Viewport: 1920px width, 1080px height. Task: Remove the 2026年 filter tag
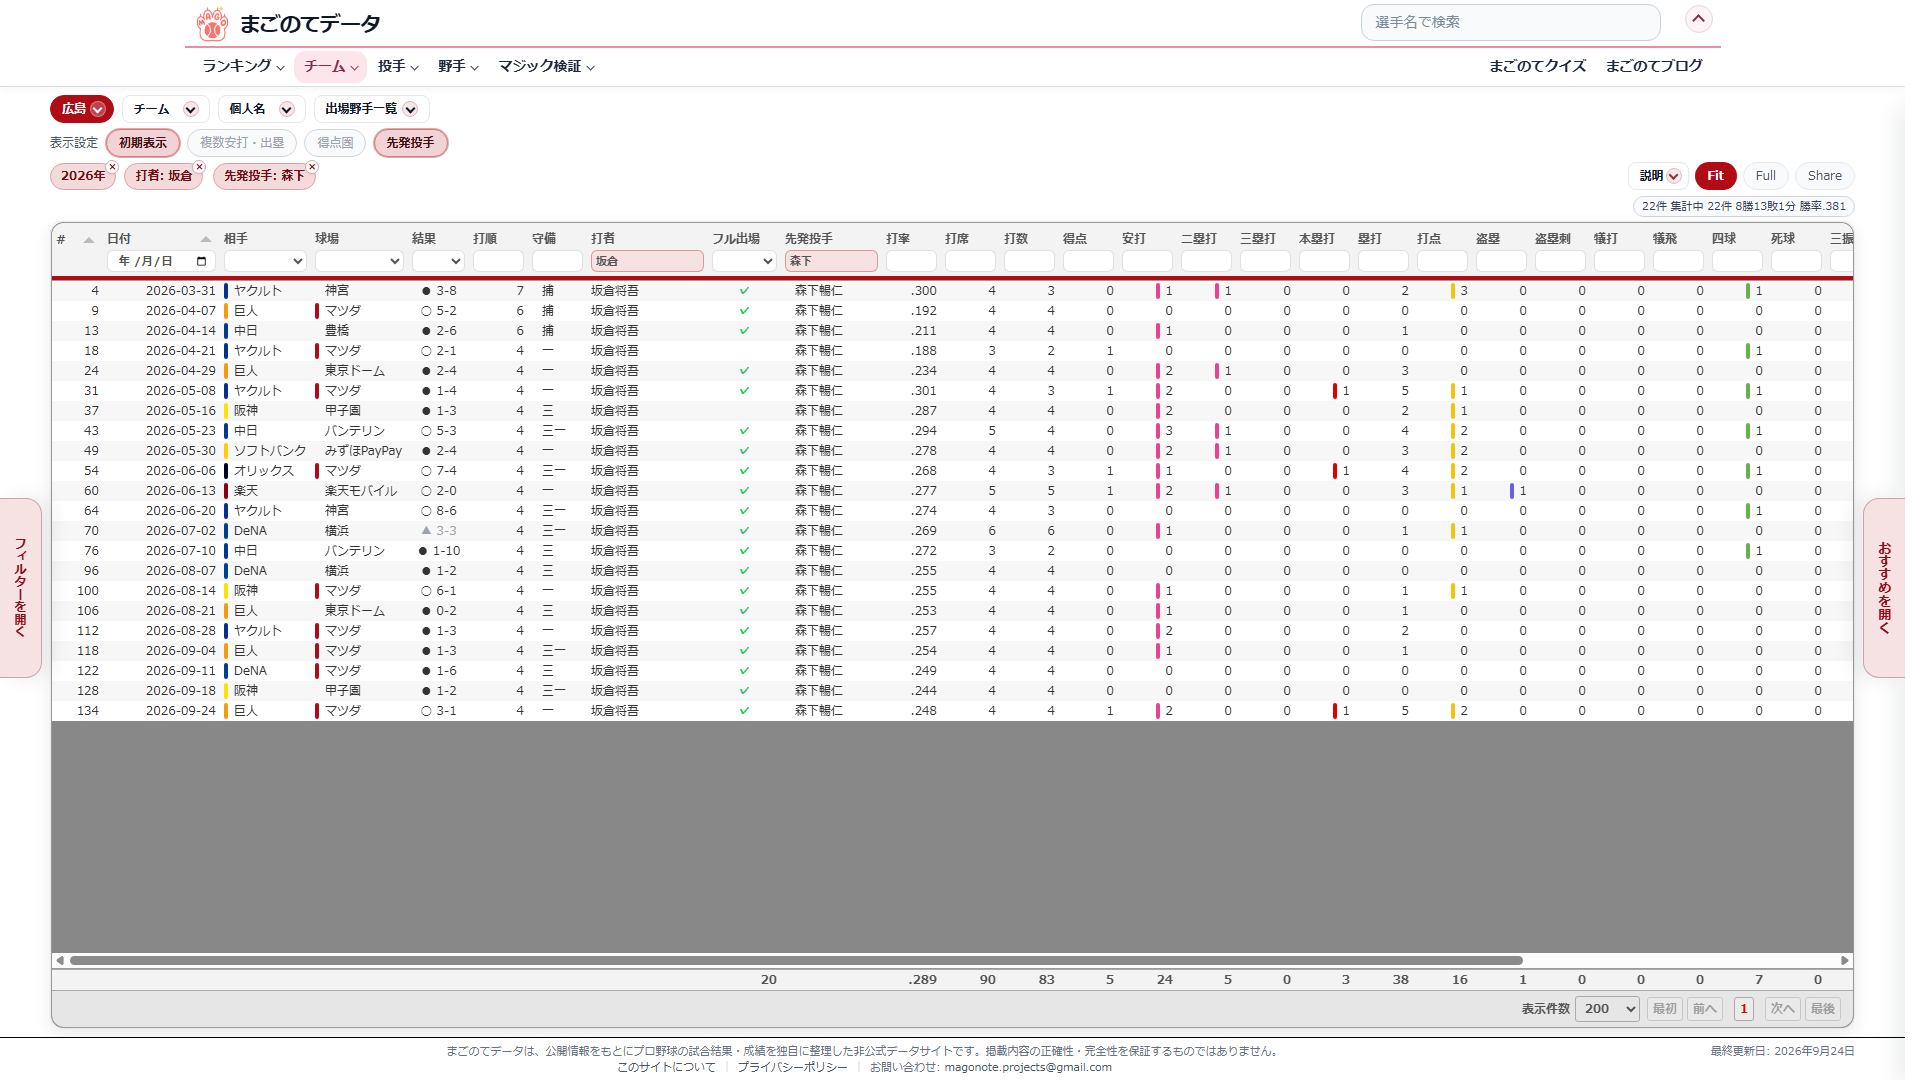pos(113,167)
